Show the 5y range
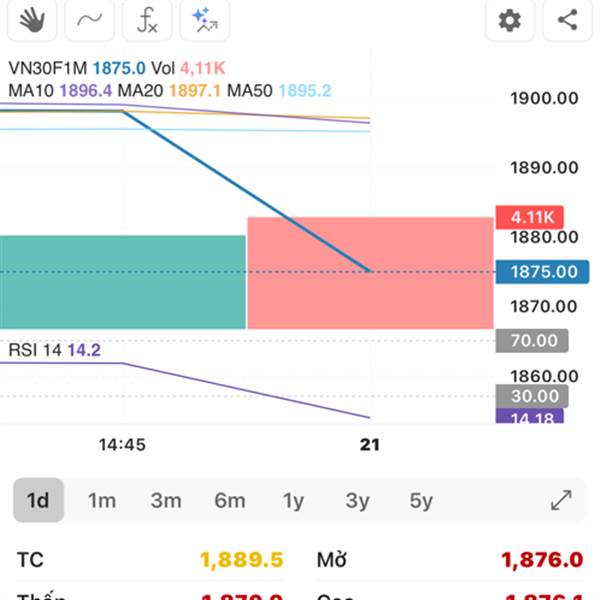This screenshot has width=600, height=600. coord(421,500)
